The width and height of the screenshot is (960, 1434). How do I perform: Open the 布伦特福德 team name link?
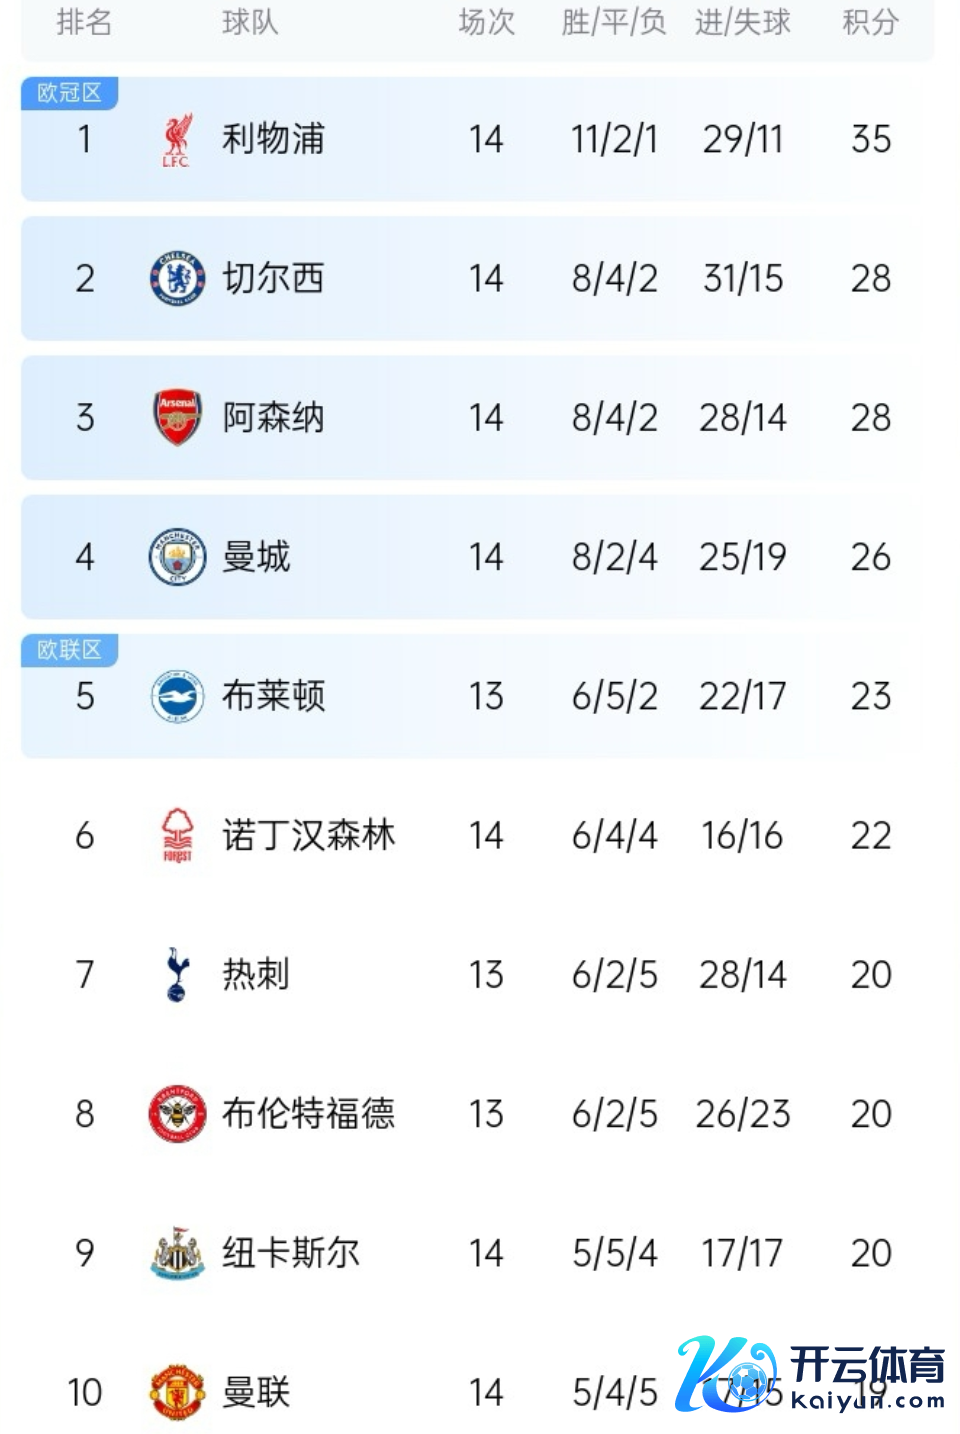[x=308, y=1113]
